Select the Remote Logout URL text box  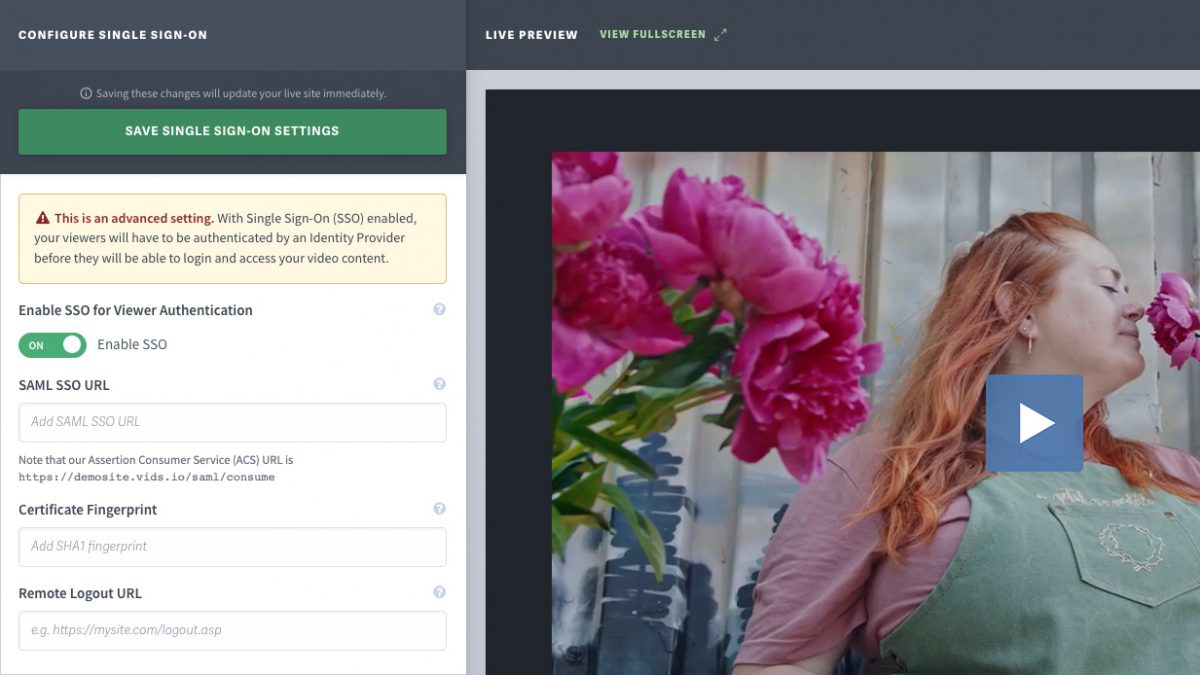tap(232, 631)
